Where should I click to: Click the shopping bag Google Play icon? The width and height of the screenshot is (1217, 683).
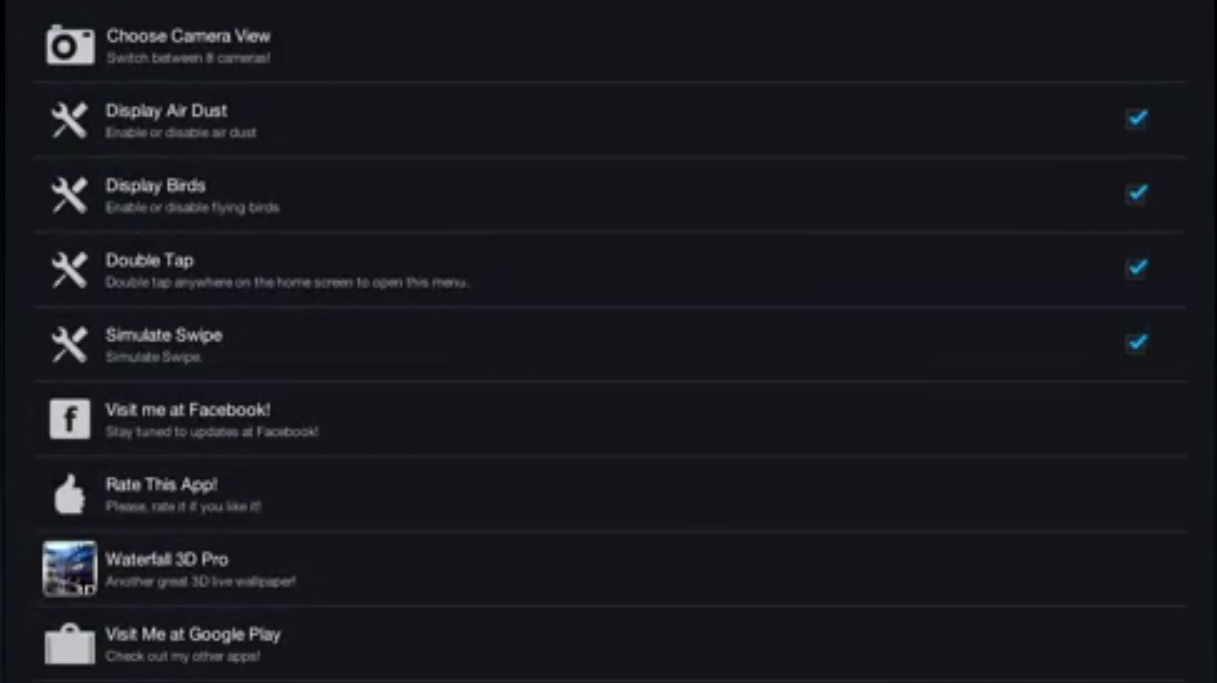(70, 644)
